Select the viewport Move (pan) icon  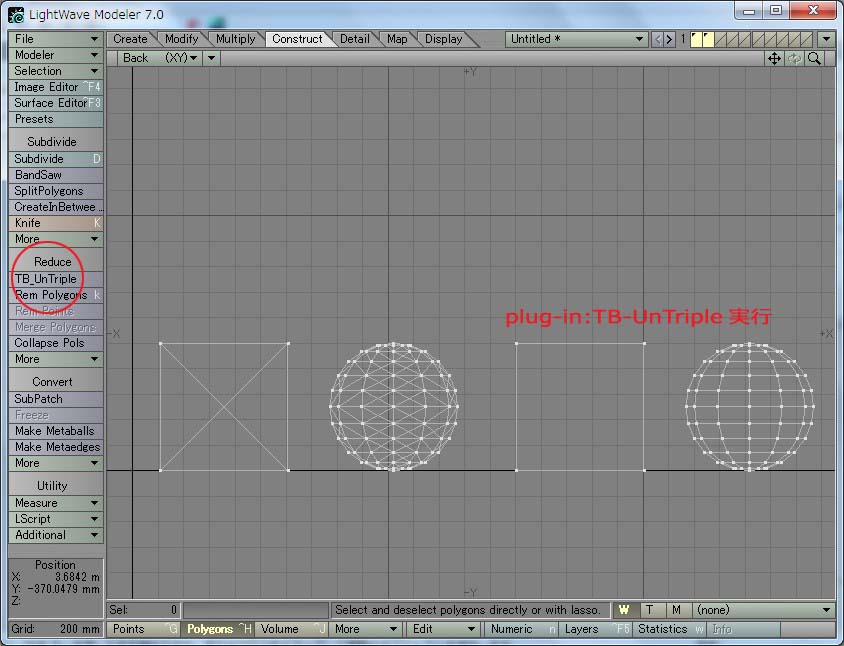tap(774, 58)
